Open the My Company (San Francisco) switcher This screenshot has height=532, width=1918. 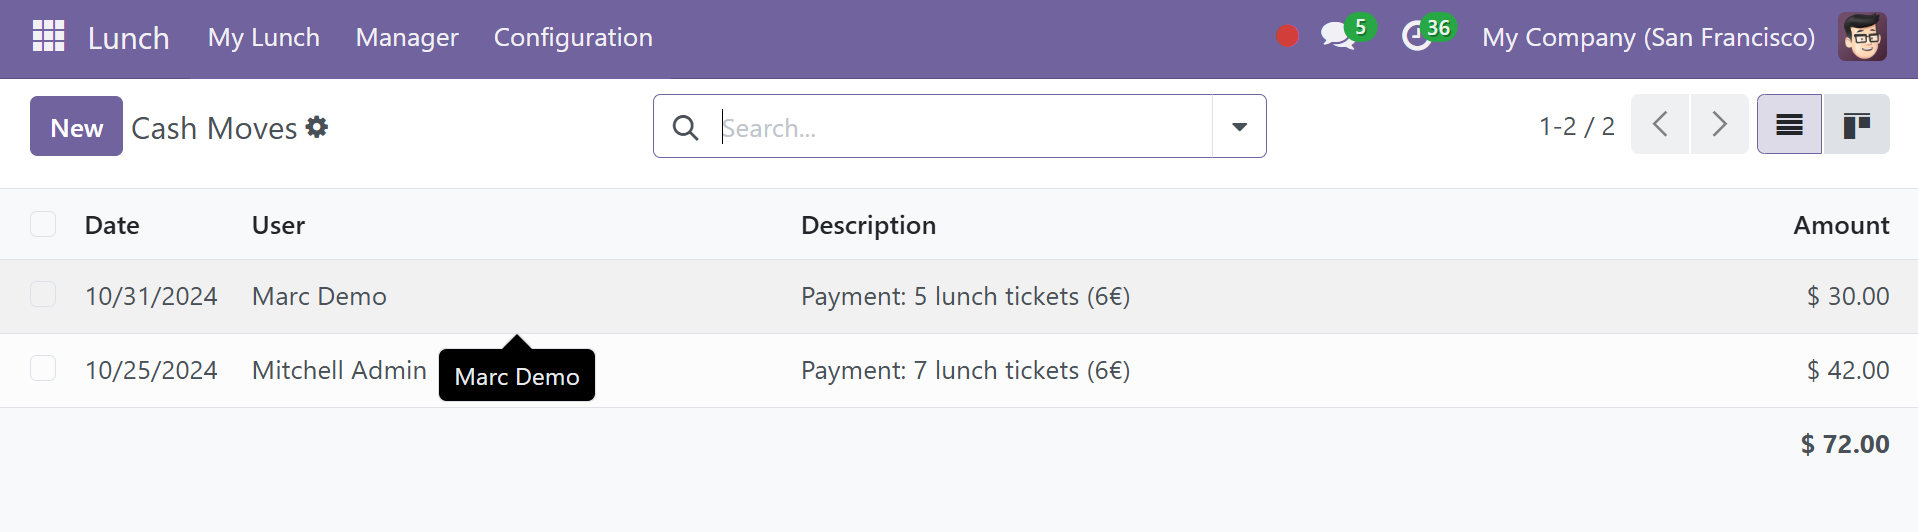[x=1648, y=37]
